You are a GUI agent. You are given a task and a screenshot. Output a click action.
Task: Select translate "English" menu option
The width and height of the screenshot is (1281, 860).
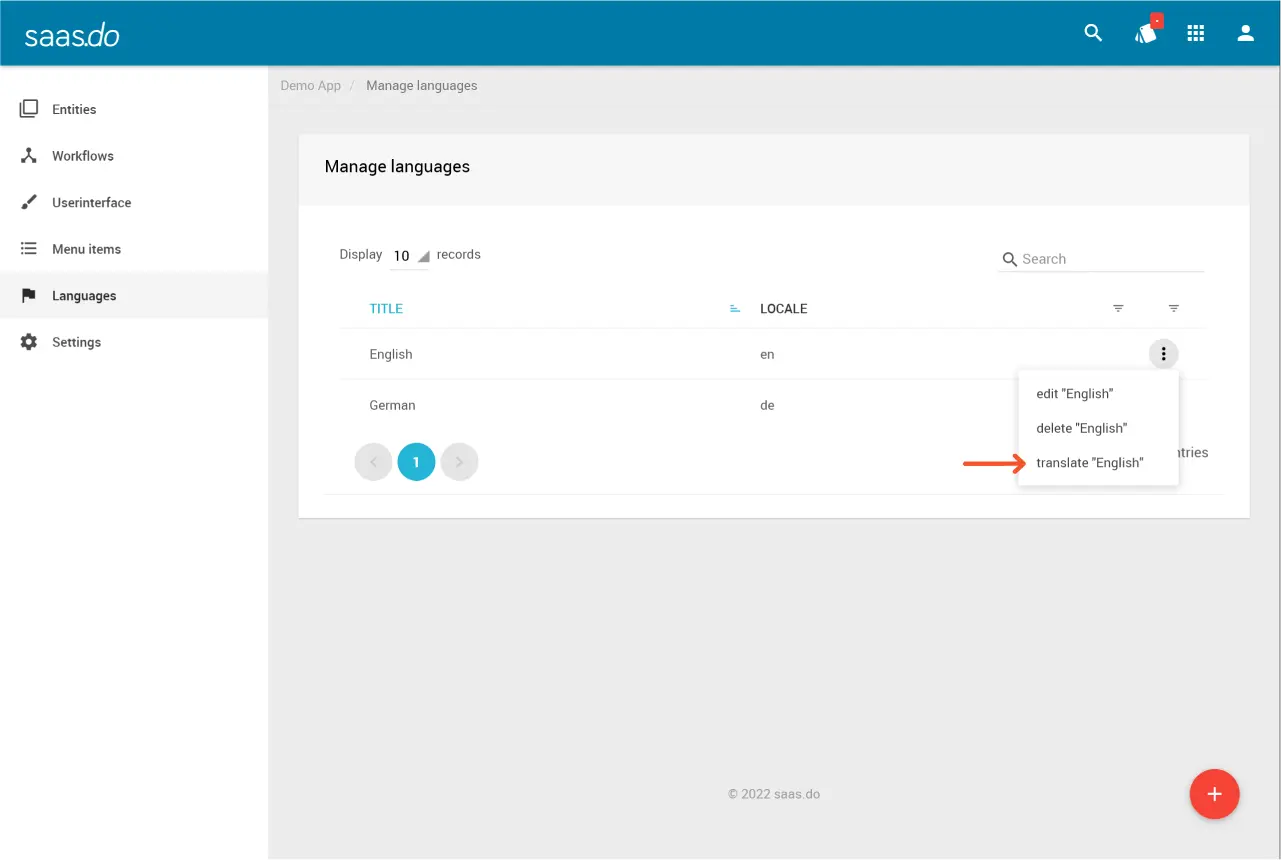click(1089, 463)
